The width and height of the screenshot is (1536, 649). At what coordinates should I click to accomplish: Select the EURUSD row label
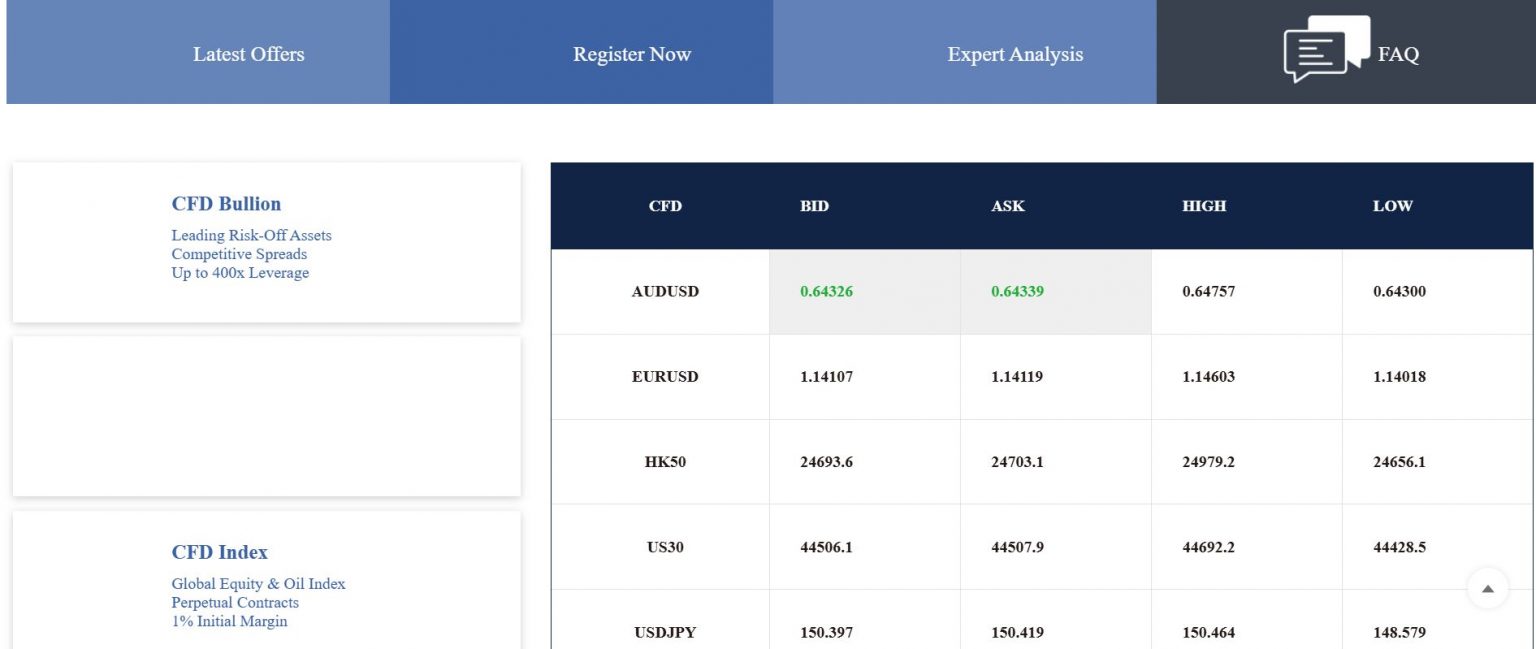(x=665, y=377)
